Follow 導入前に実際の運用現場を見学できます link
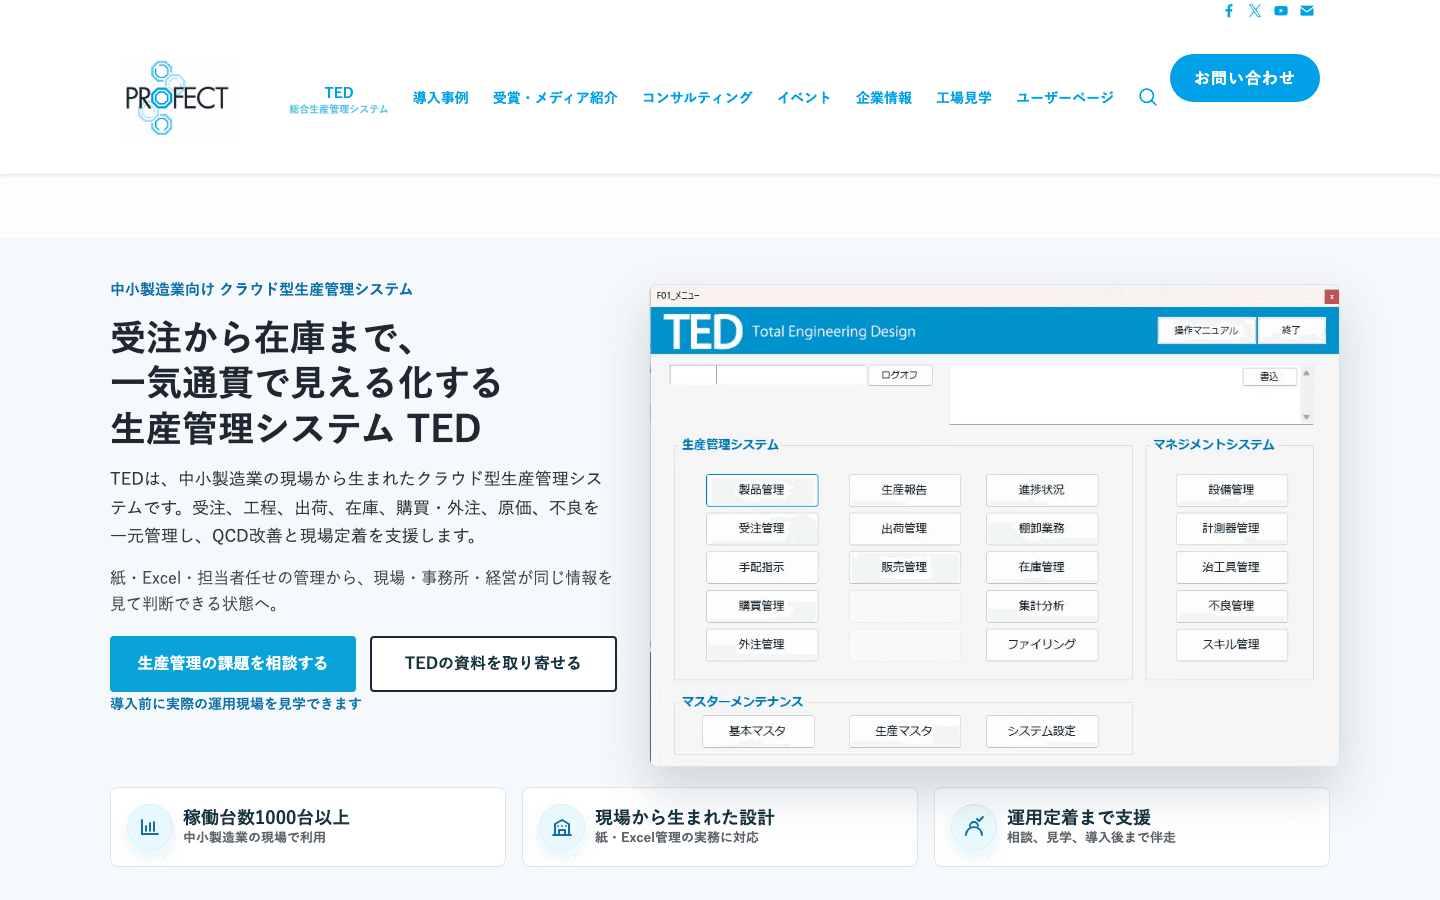 point(236,704)
